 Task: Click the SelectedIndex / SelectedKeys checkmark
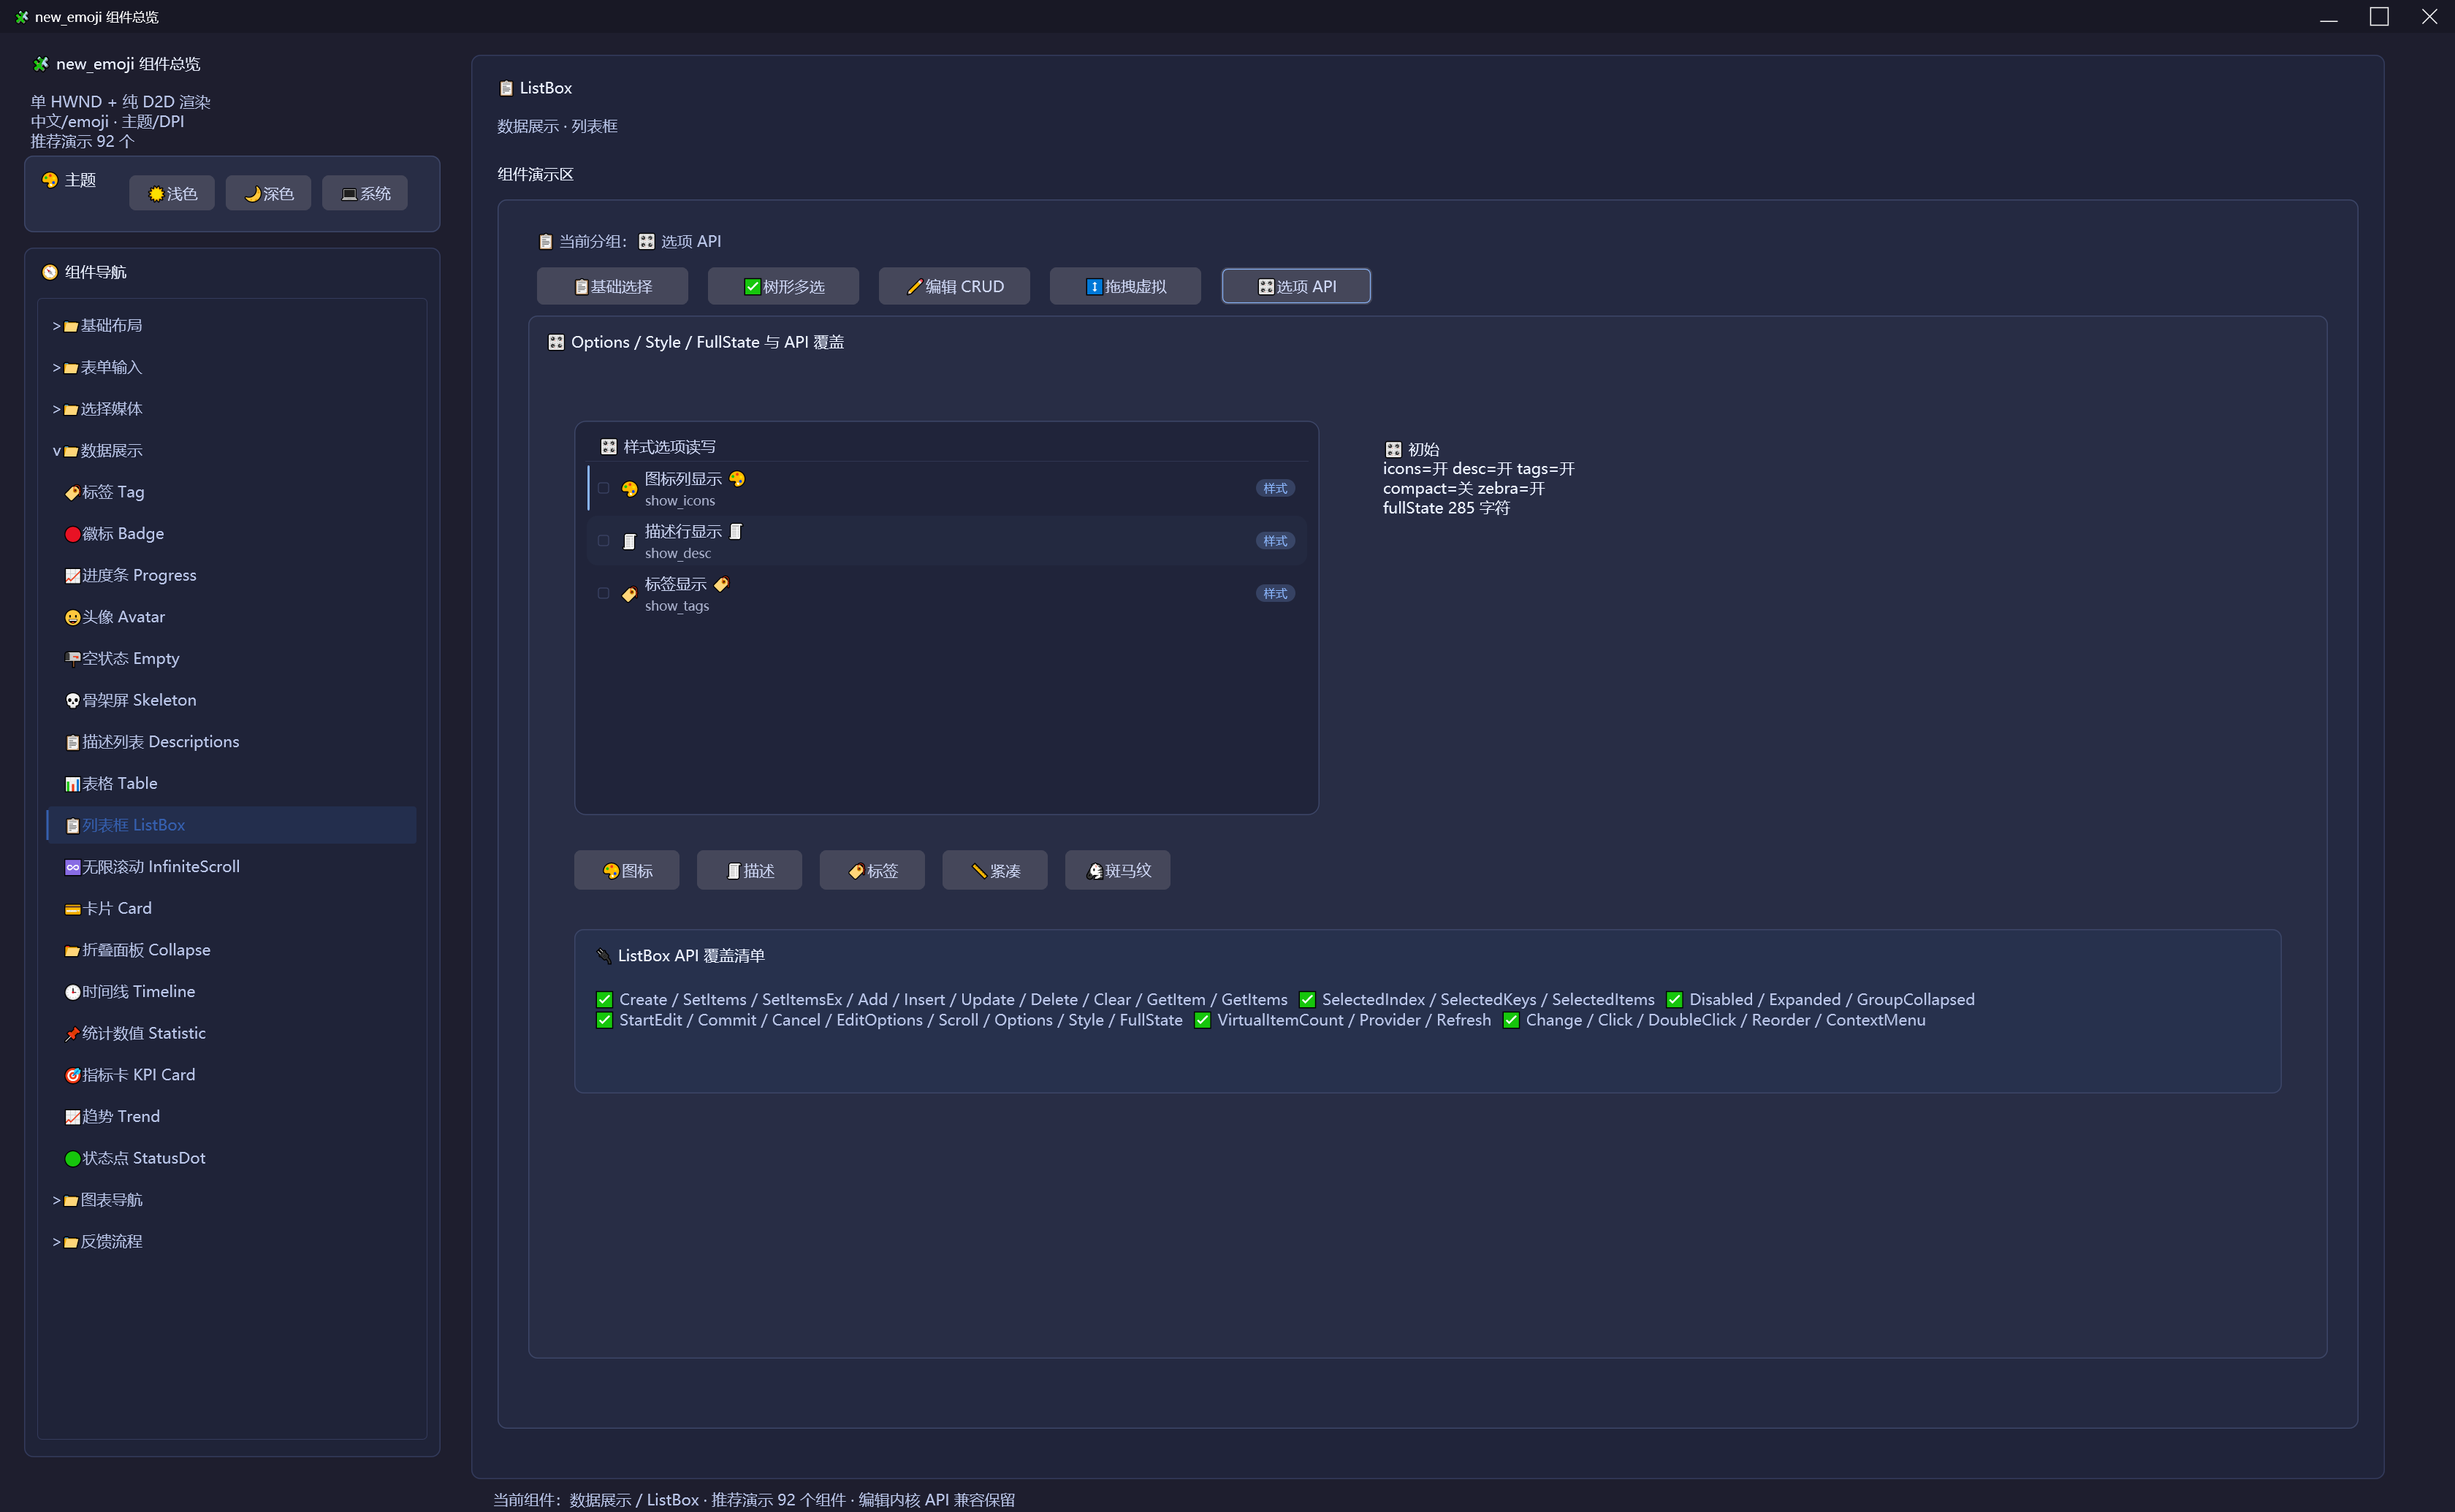coord(1307,1000)
